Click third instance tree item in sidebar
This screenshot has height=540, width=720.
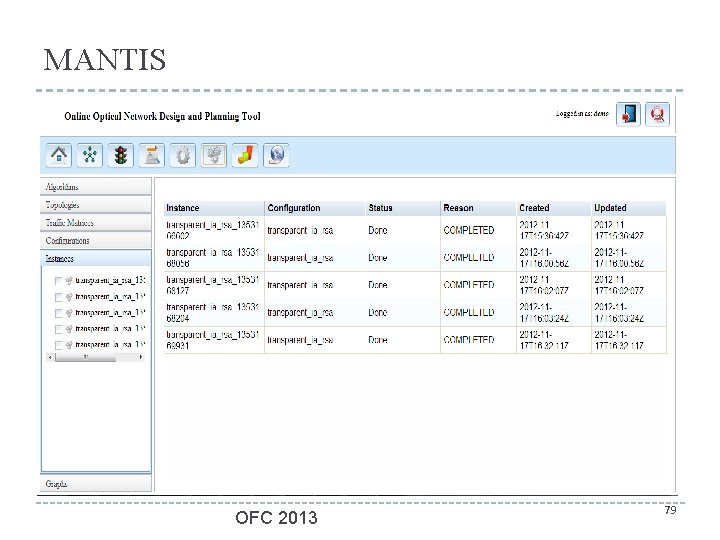pos(110,313)
